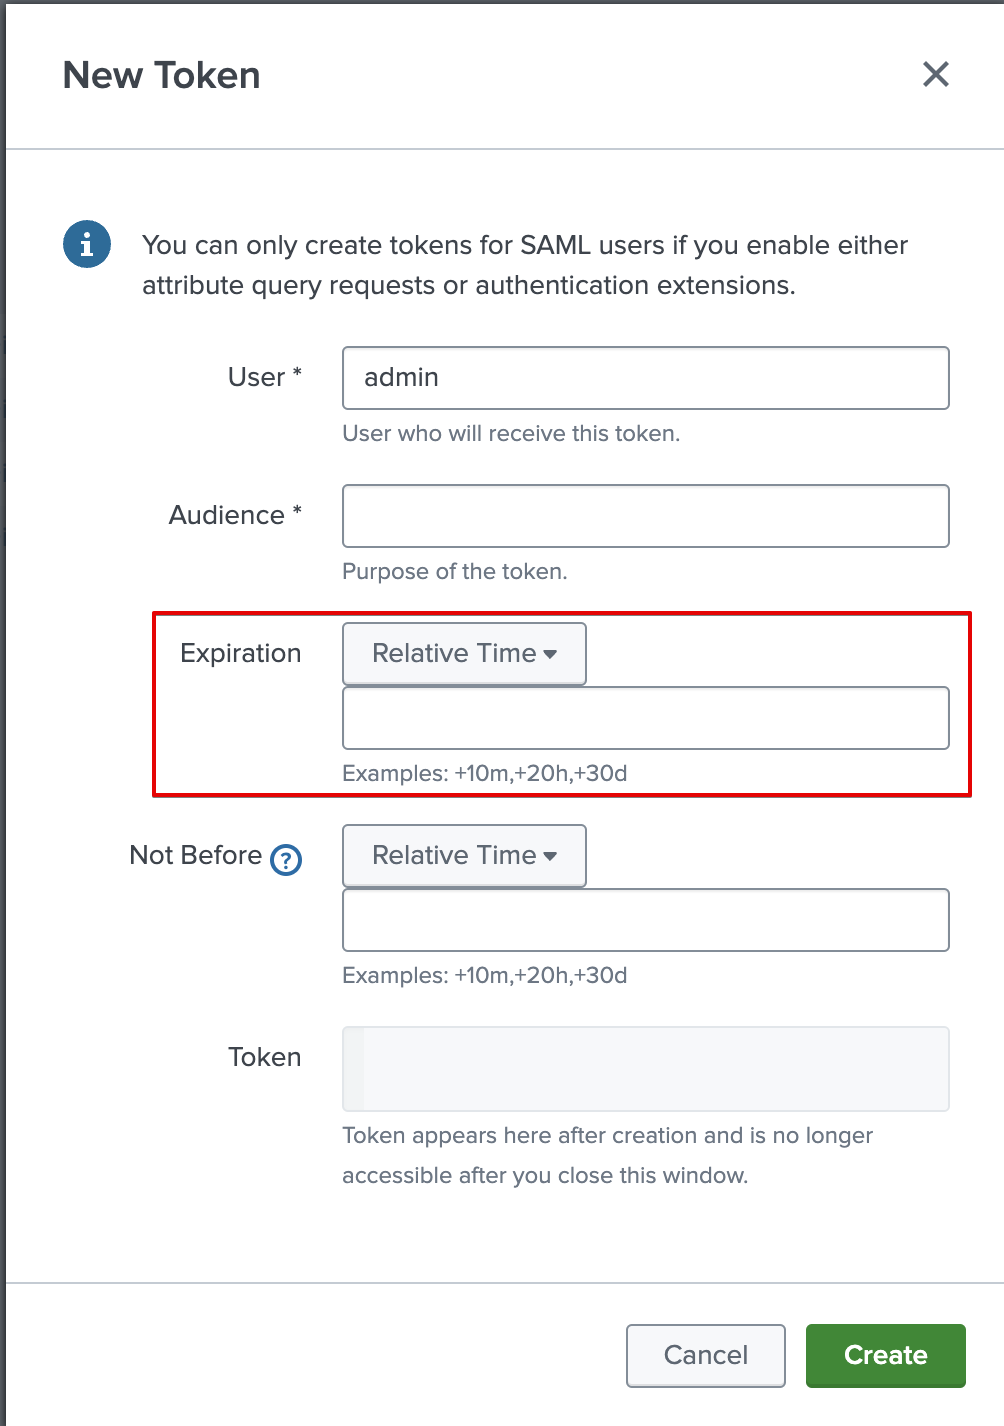Screen dimensions: 1004x1426
Task: Click the grayed-out Token field
Action: tap(645, 1068)
